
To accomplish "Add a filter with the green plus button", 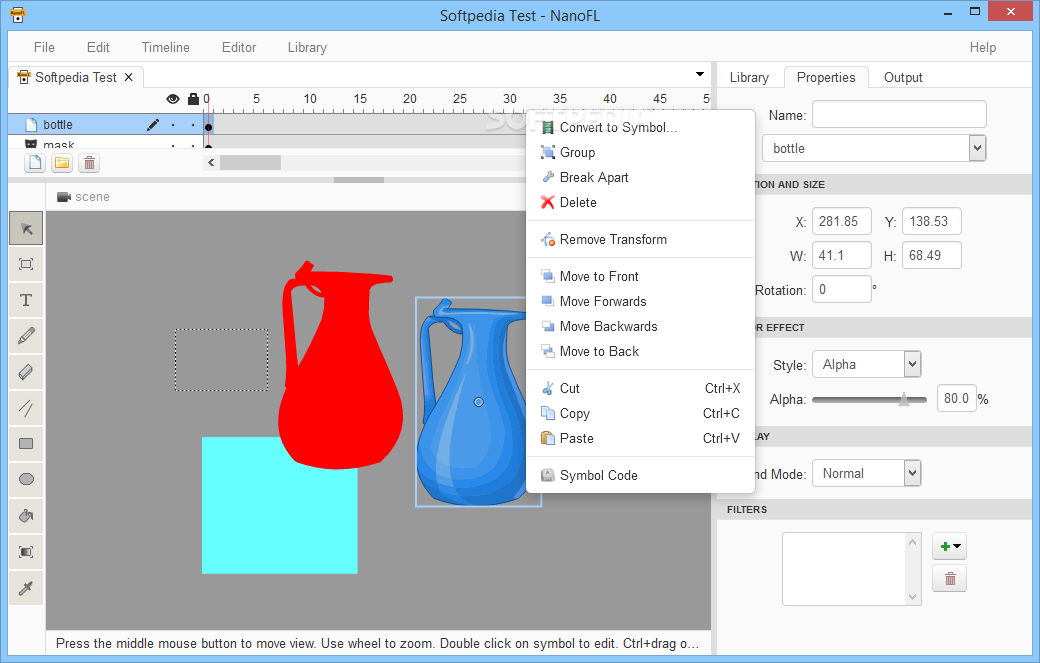I will tap(949, 546).
